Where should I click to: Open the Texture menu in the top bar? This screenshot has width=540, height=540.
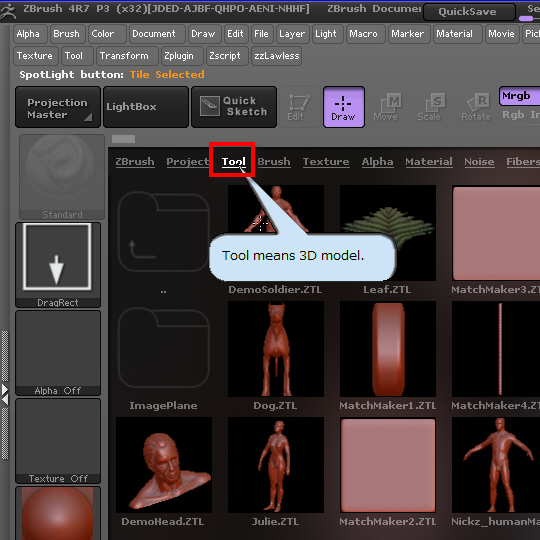(35, 56)
